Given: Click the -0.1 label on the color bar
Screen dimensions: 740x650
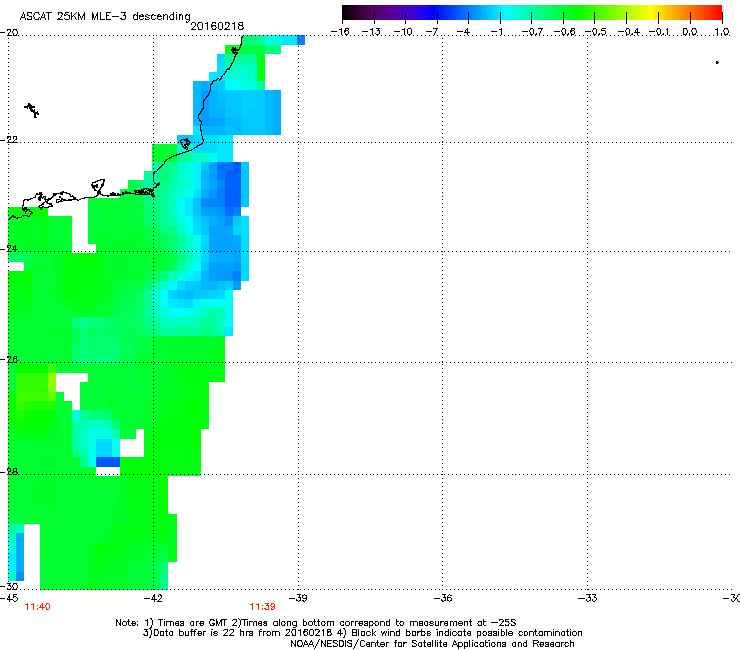Looking at the screenshot, I should coord(660,32).
